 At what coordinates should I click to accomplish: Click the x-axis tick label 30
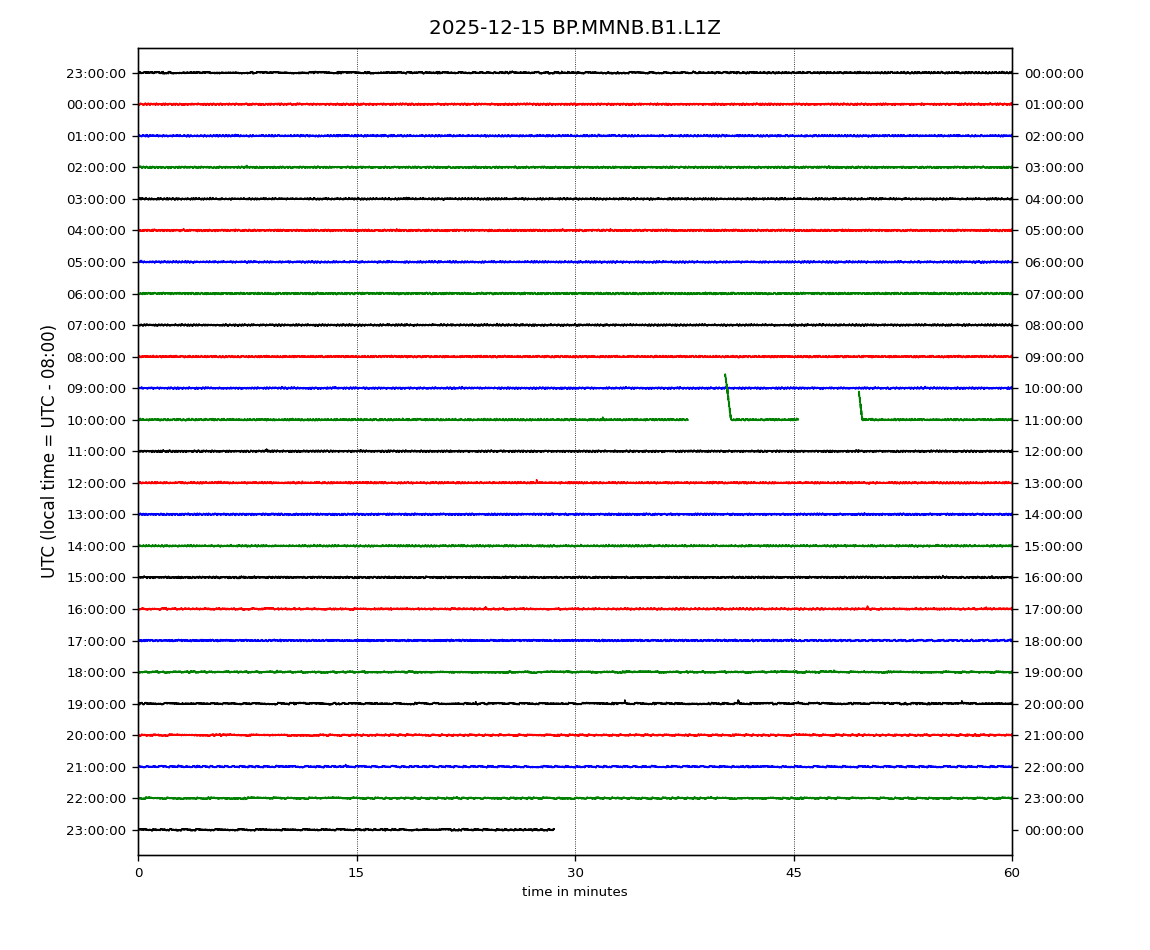click(x=575, y=873)
